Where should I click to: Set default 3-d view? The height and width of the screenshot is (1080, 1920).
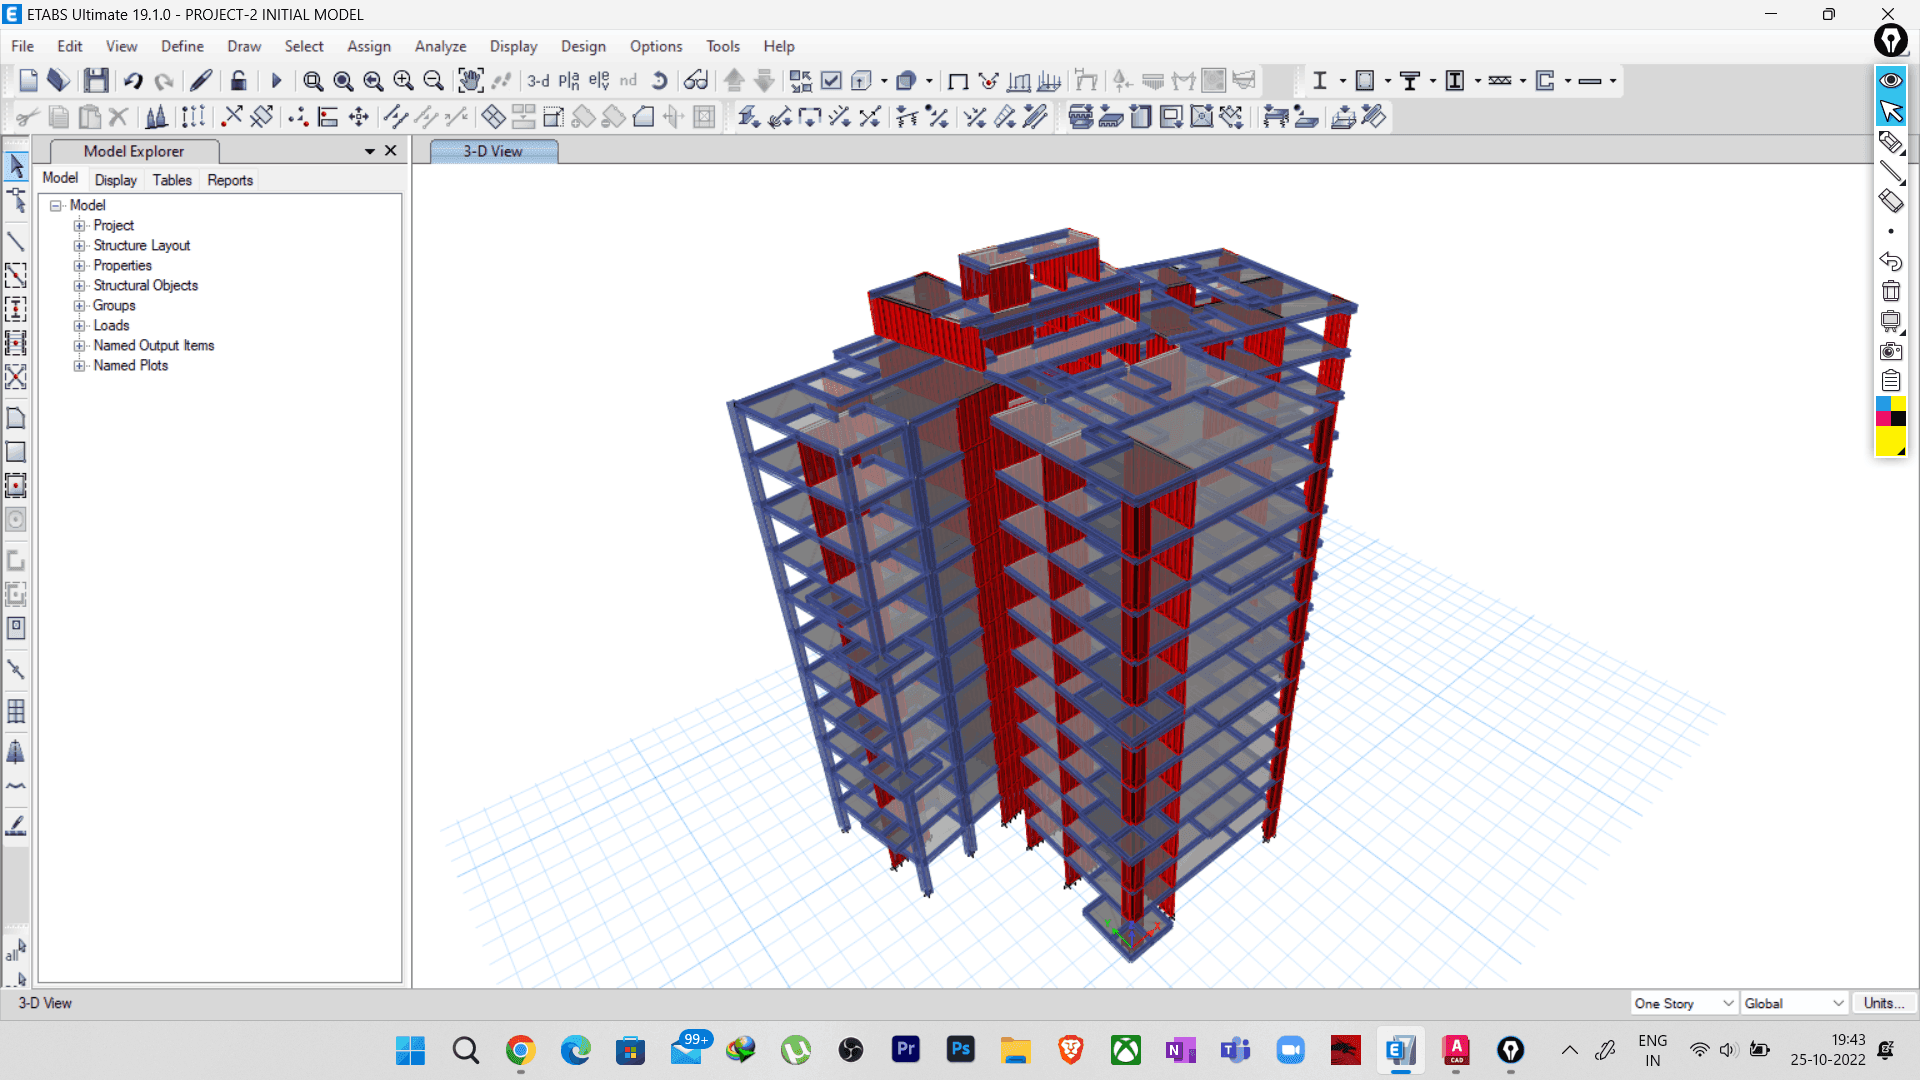(538, 81)
